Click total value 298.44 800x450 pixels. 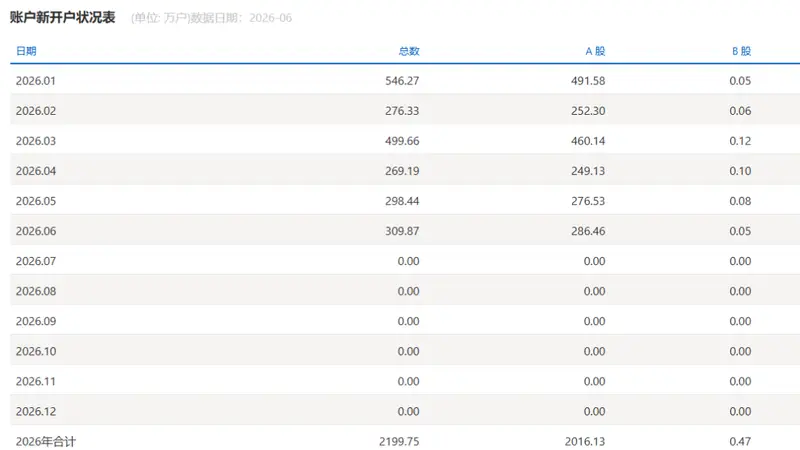tap(402, 201)
